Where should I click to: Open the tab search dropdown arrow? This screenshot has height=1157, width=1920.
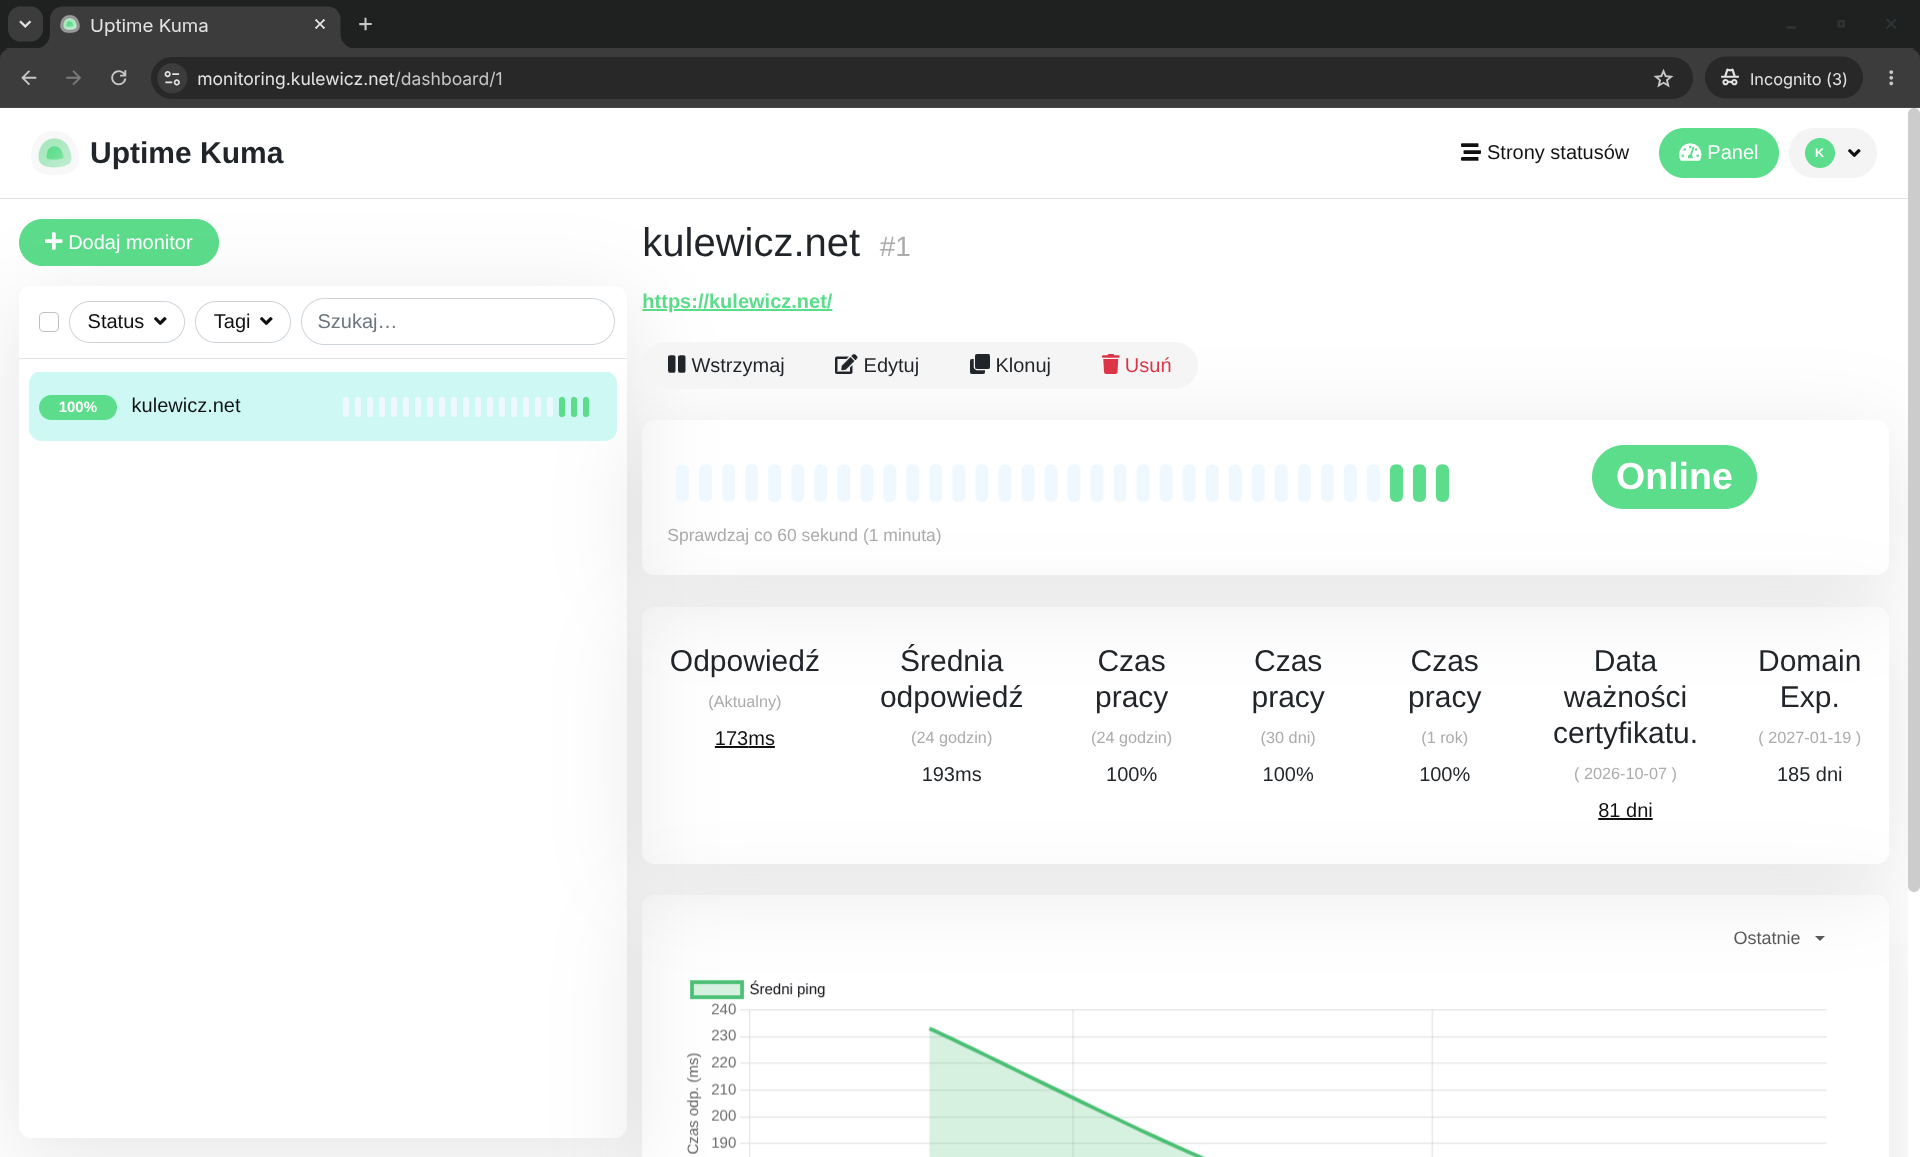(25, 24)
